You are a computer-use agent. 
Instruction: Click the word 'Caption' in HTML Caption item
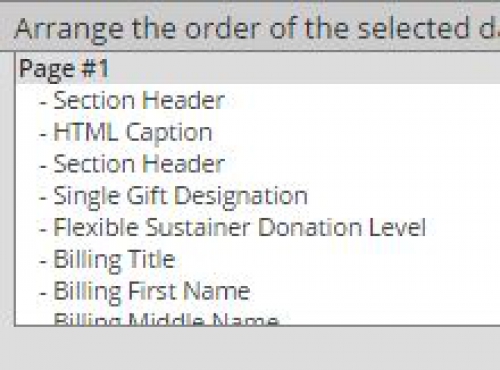[169, 134]
